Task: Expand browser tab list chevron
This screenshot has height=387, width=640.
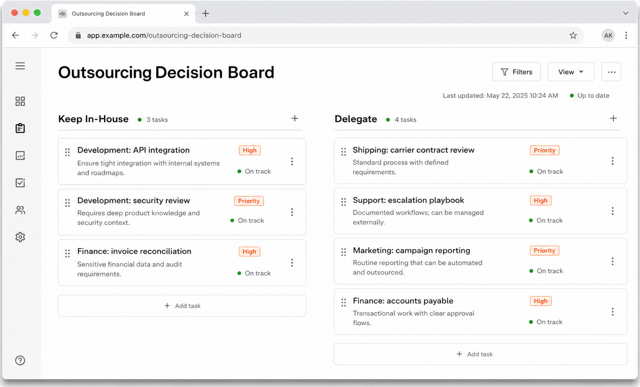Action: pos(625,13)
